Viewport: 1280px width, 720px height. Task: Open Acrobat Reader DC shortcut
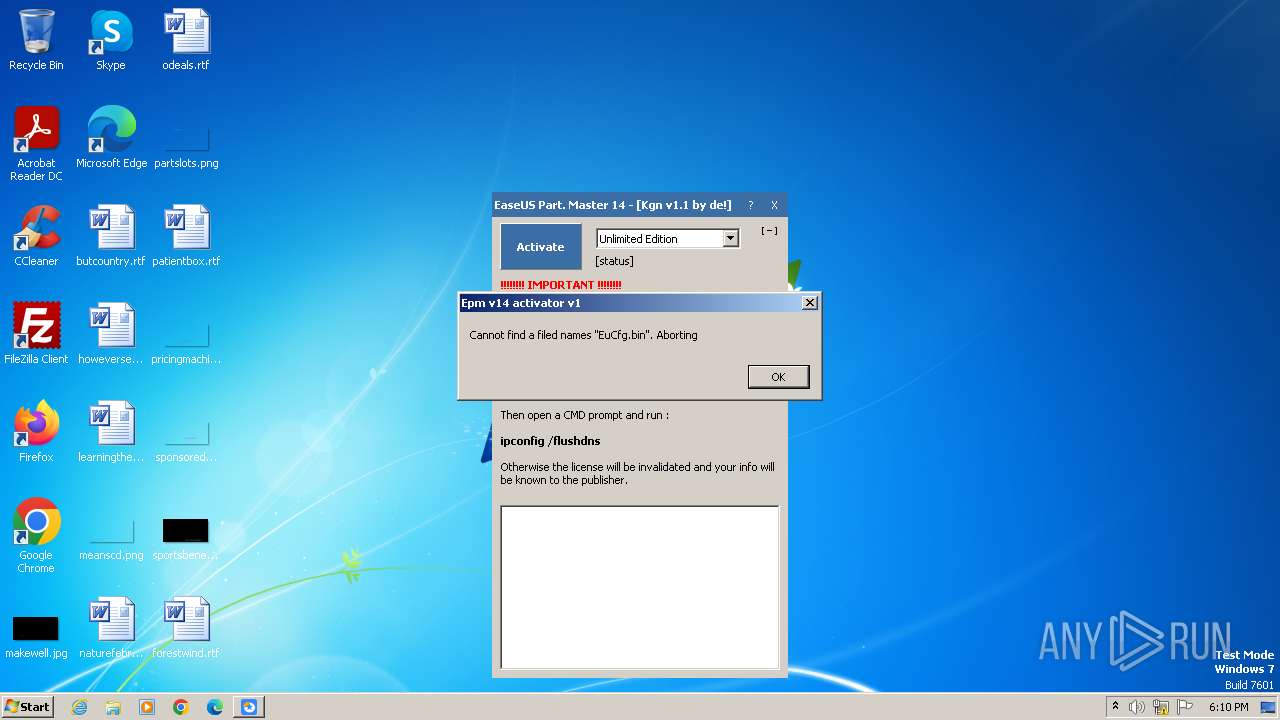tap(36, 144)
